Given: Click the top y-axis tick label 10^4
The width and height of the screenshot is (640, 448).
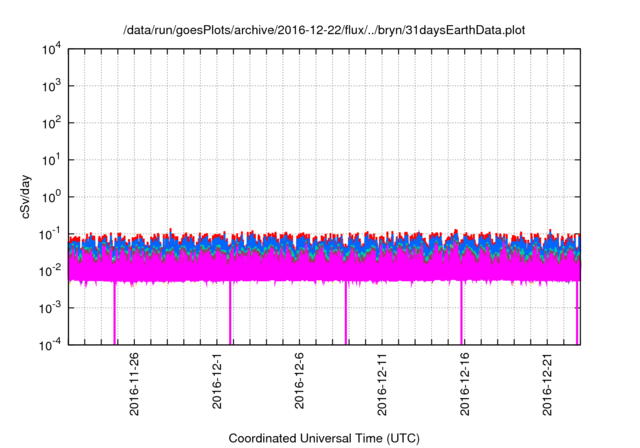Looking at the screenshot, I should tap(51, 49).
